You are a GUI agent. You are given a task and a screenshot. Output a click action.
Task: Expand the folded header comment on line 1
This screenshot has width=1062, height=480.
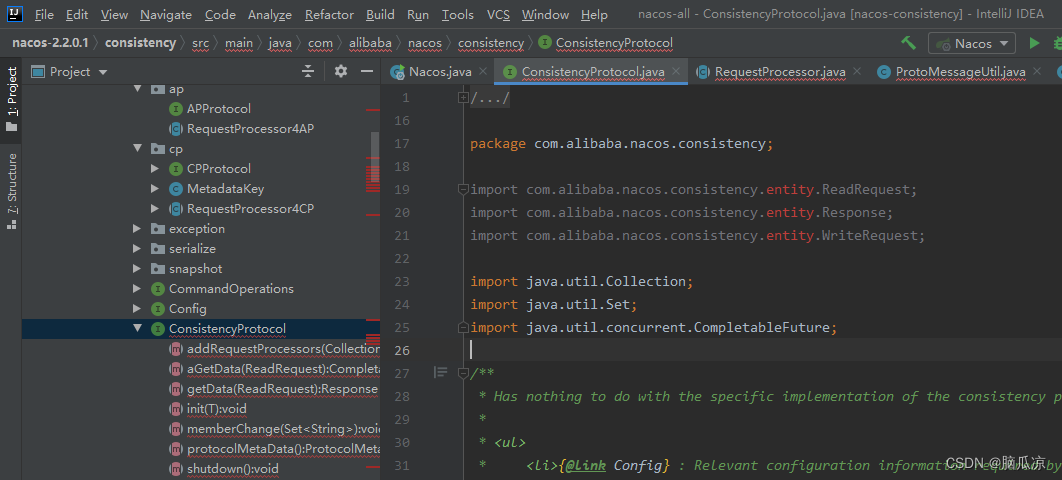463,98
